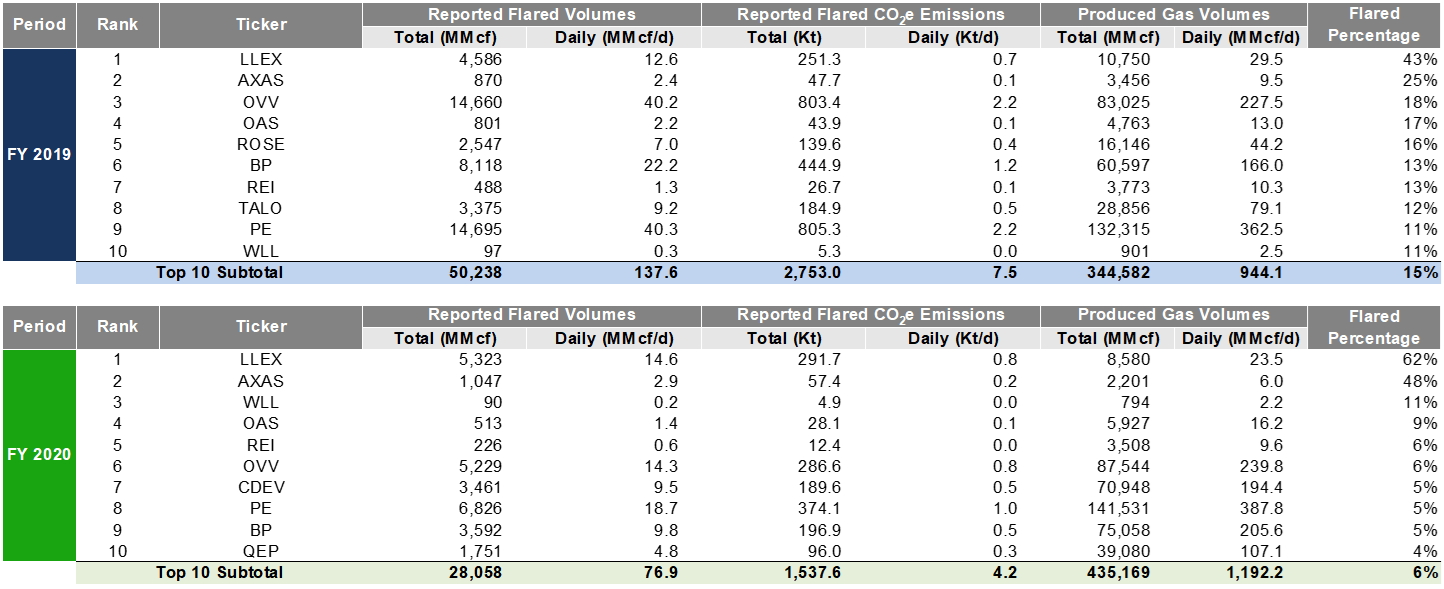The width and height of the screenshot is (1444, 589).
Task: Click produced gas total 75,058
Action: pyautogui.click(x=1125, y=531)
